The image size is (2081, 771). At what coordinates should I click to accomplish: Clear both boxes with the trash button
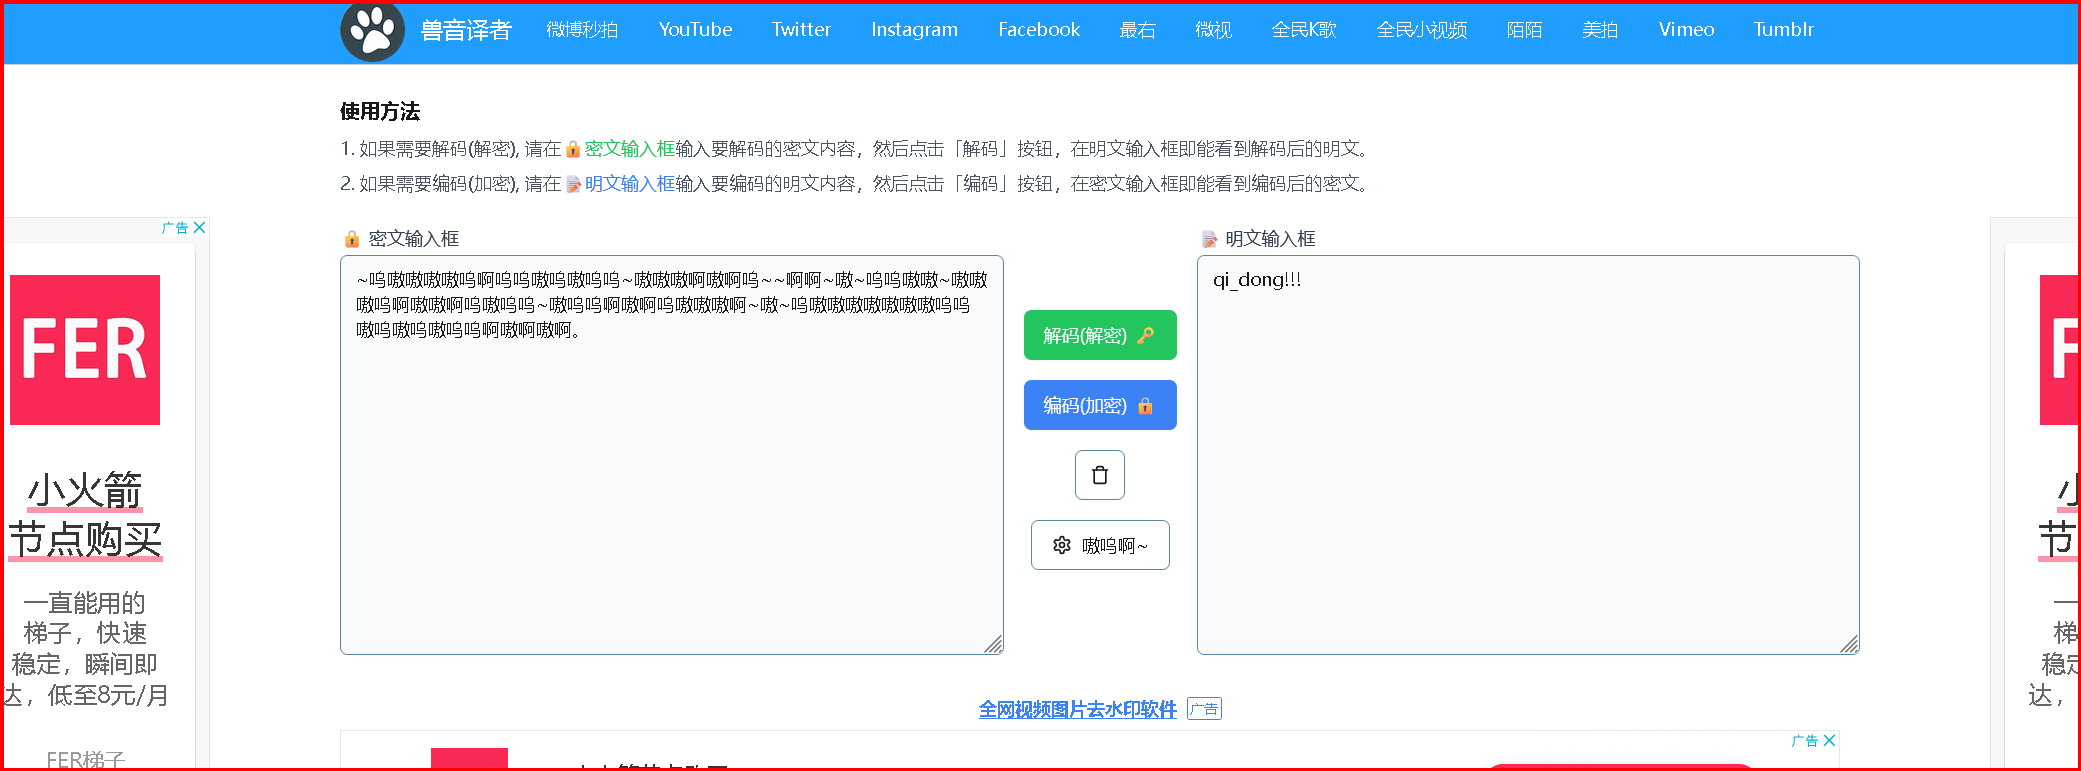(x=1100, y=475)
